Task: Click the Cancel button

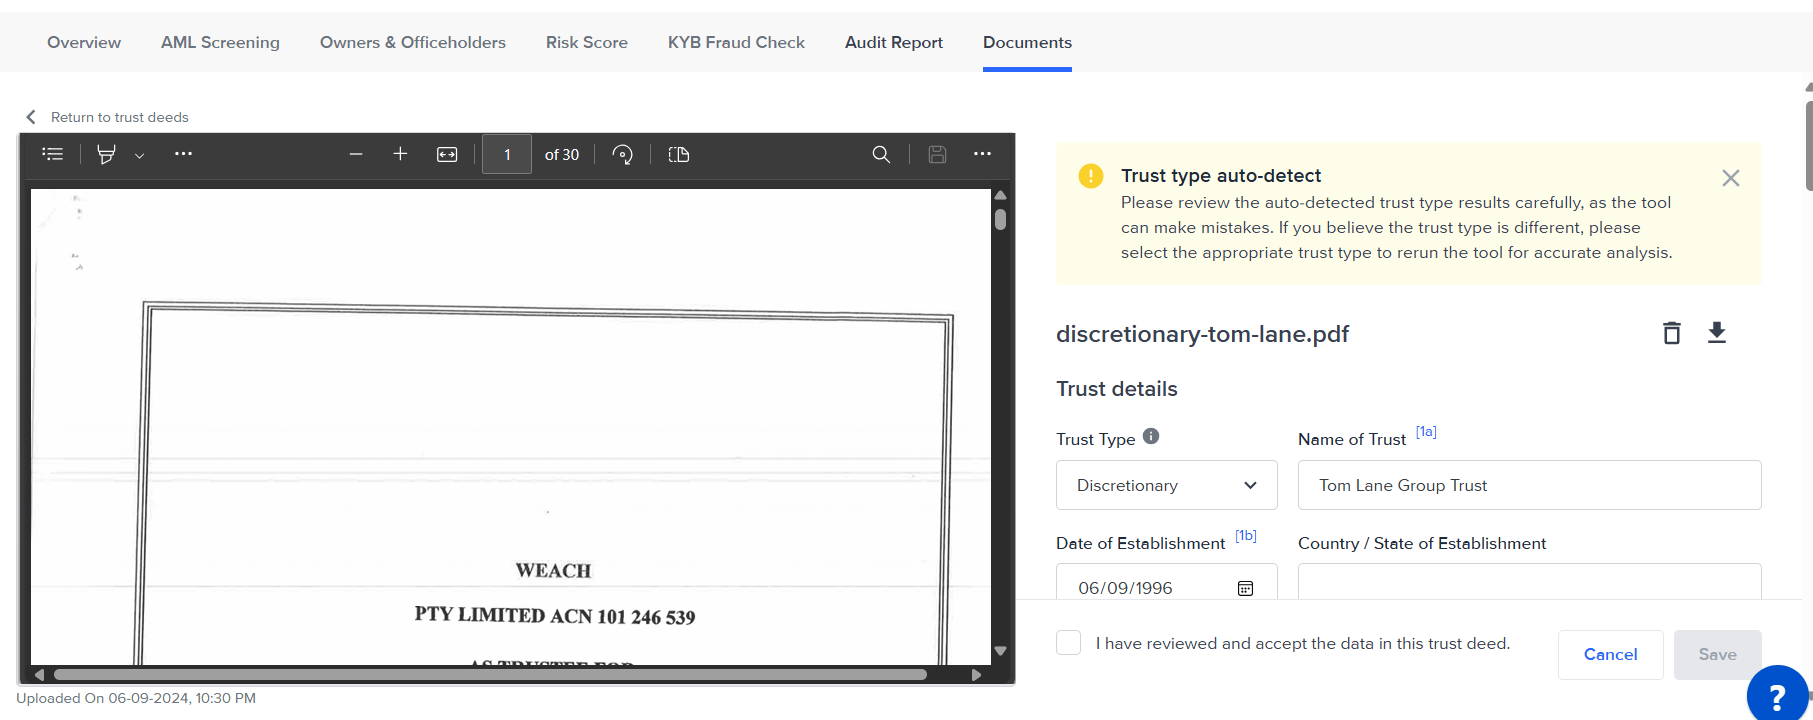Action: [1610, 654]
